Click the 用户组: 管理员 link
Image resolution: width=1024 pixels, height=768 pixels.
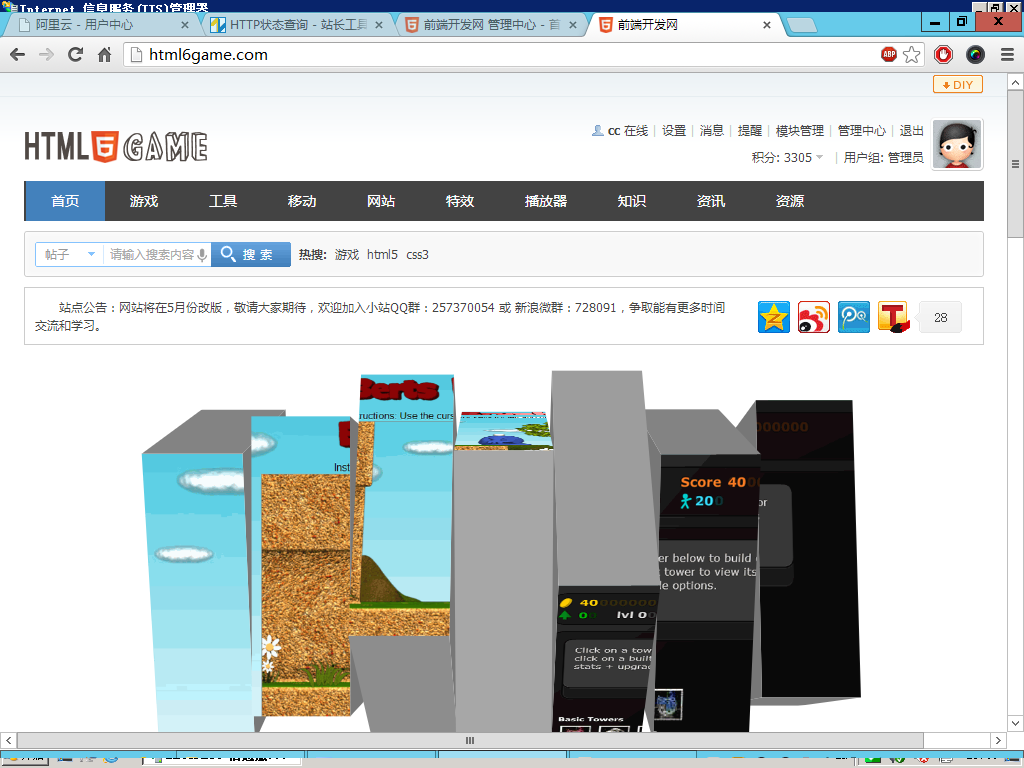(884, 157)
